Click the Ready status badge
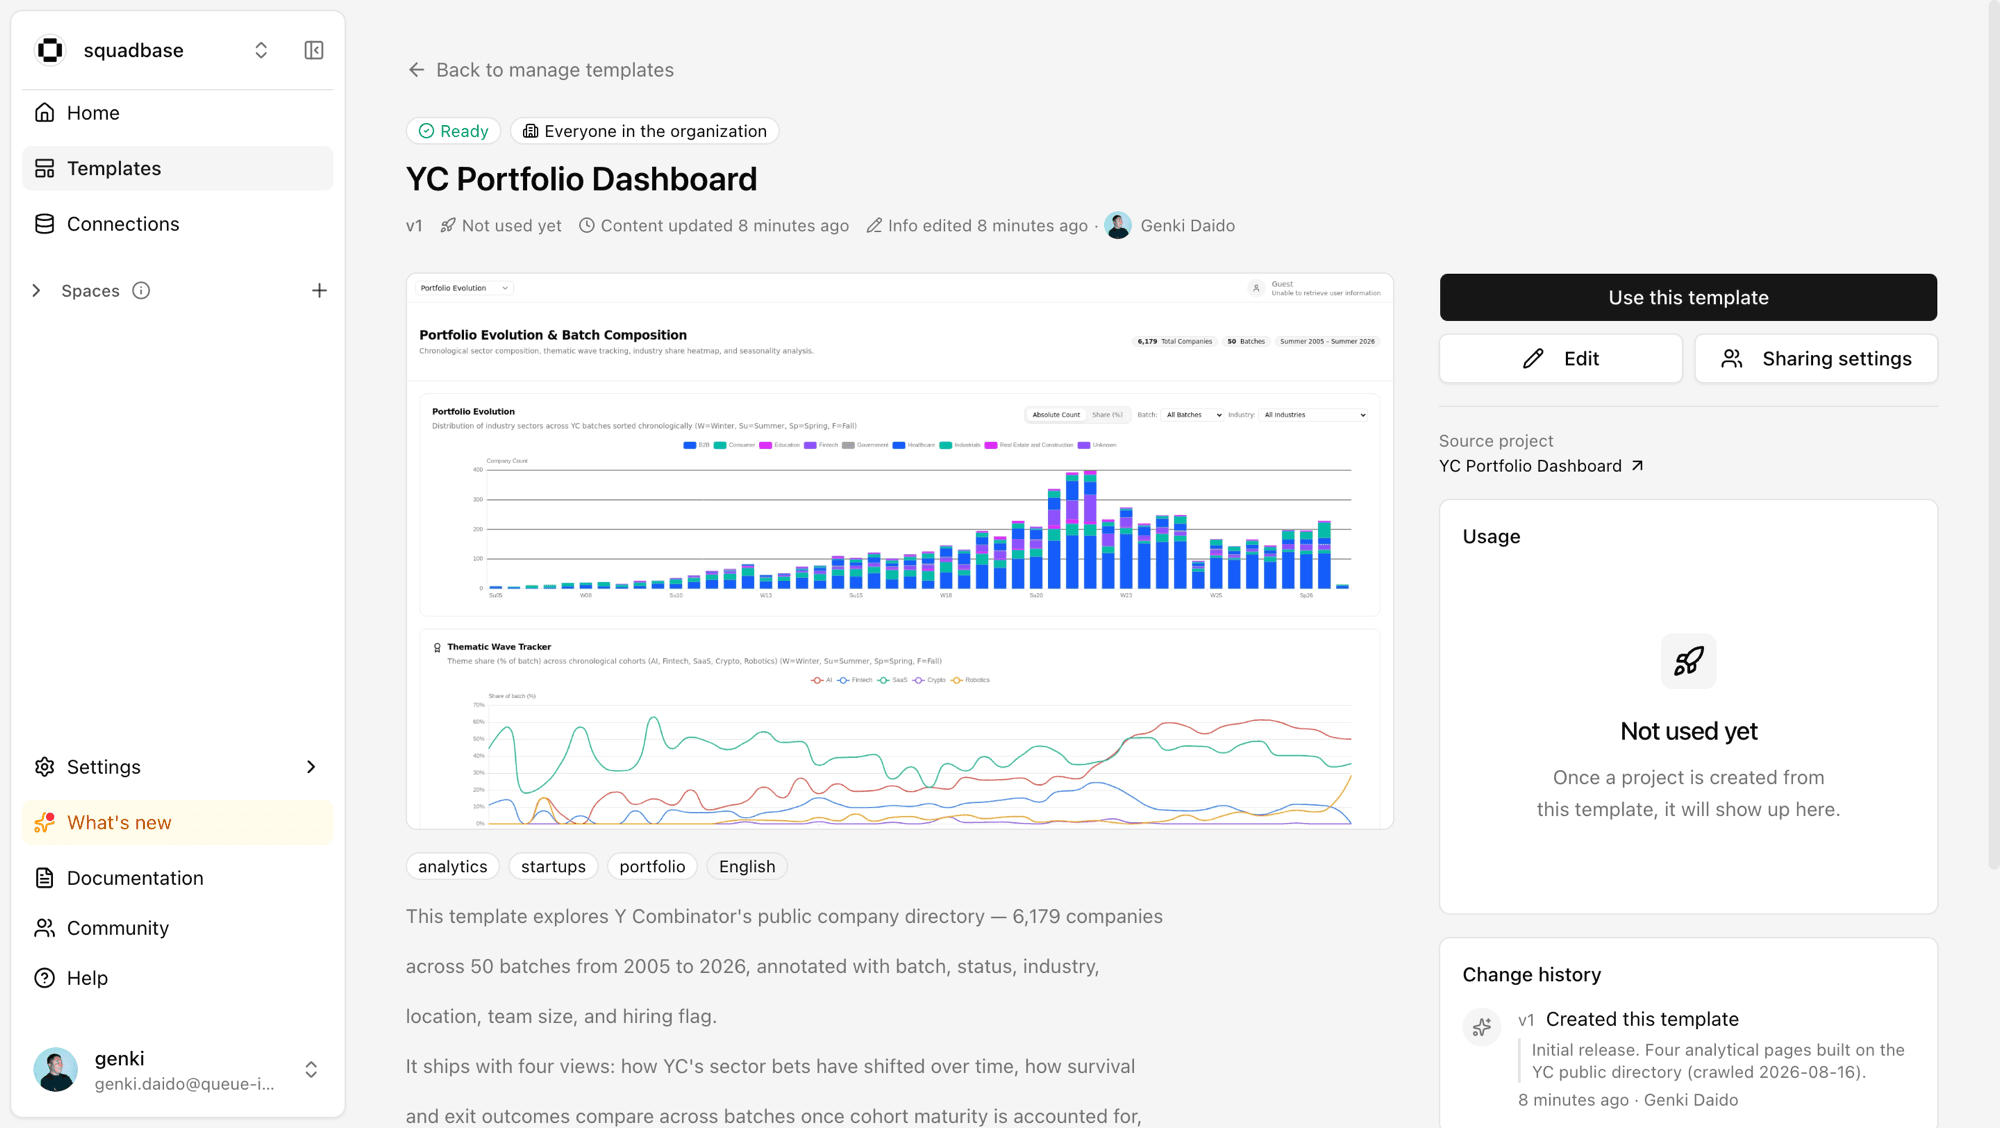The width and height of the screenshot is (2000, 1128). pyautogui.click(x=453, y=131)
